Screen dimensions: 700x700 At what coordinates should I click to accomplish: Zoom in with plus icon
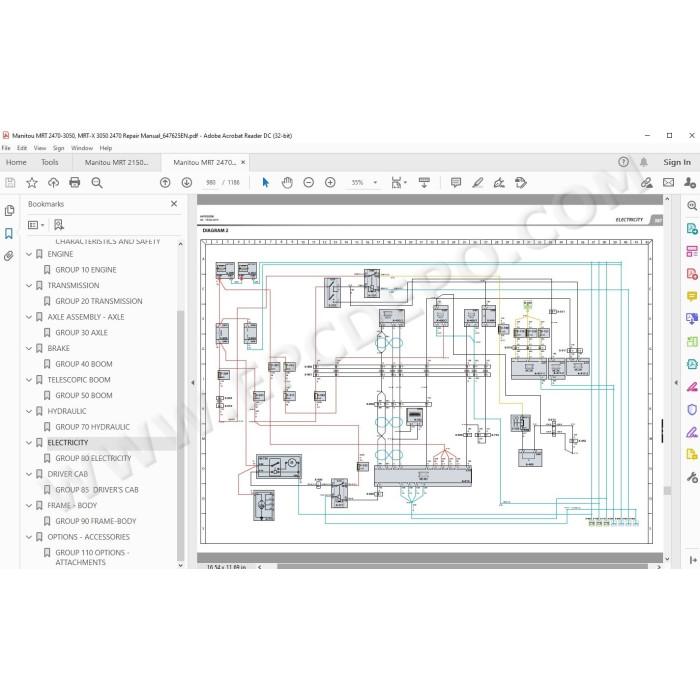(x=330, y=183)
